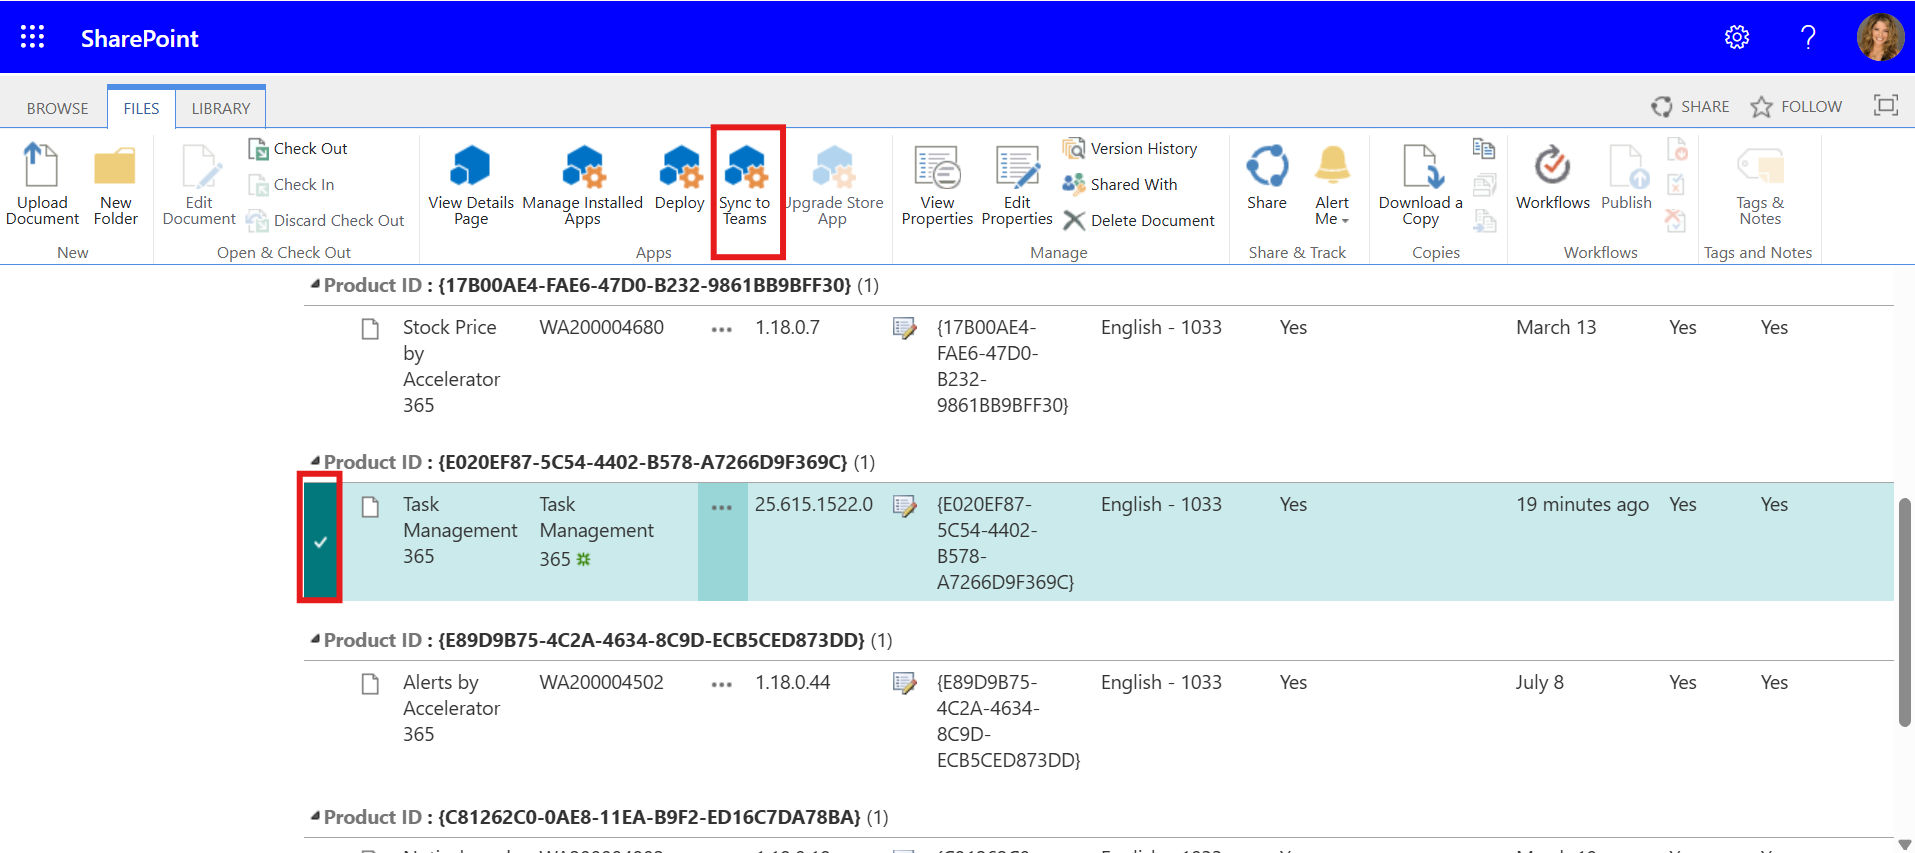
Task: Switch to the BROWSE tab
Action: 57,108
